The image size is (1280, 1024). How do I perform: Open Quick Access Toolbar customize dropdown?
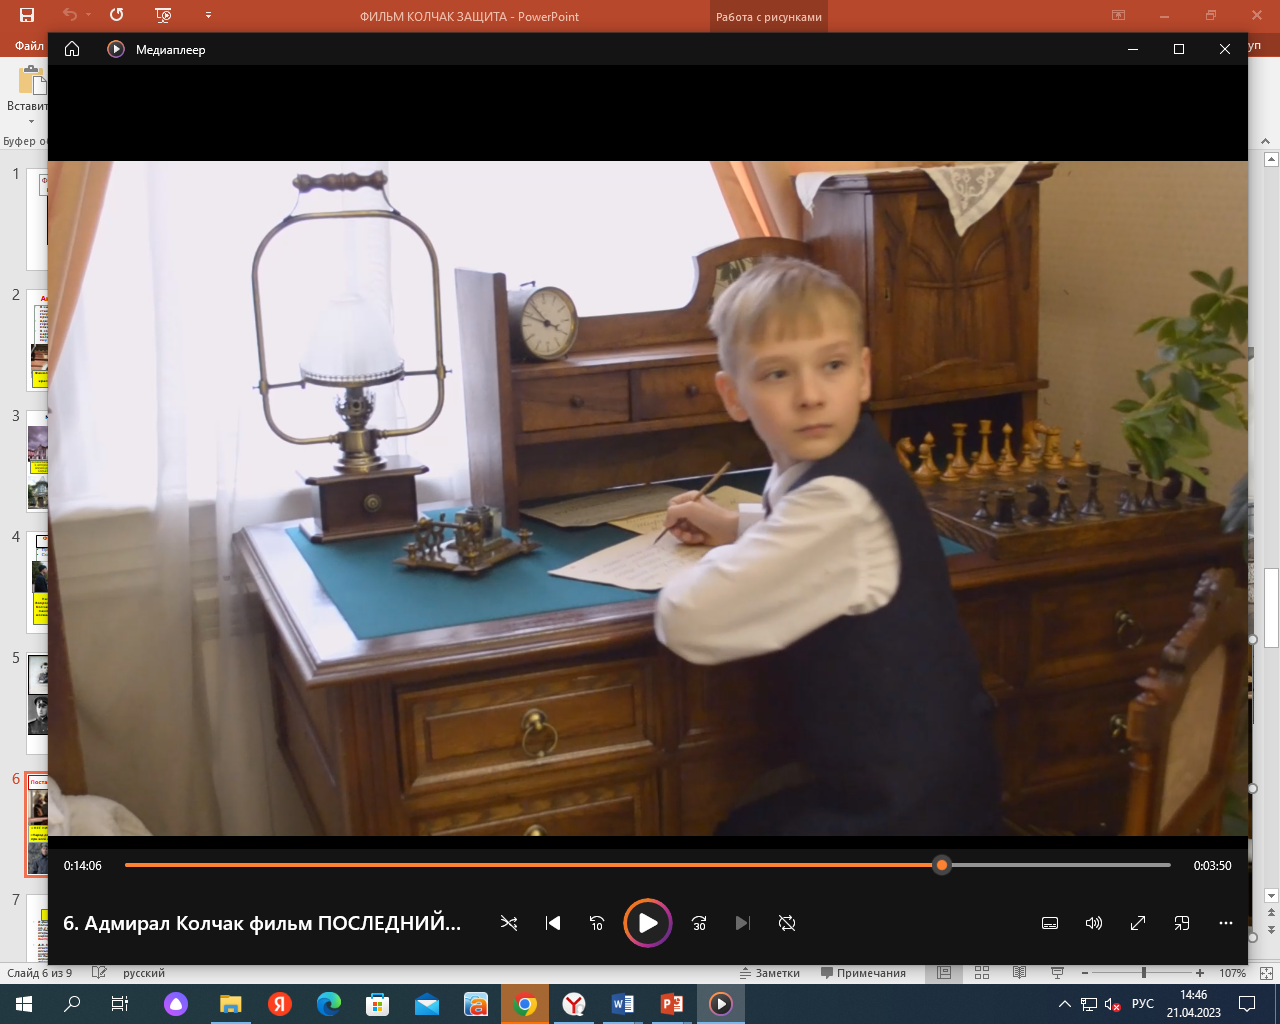[208, 16]
